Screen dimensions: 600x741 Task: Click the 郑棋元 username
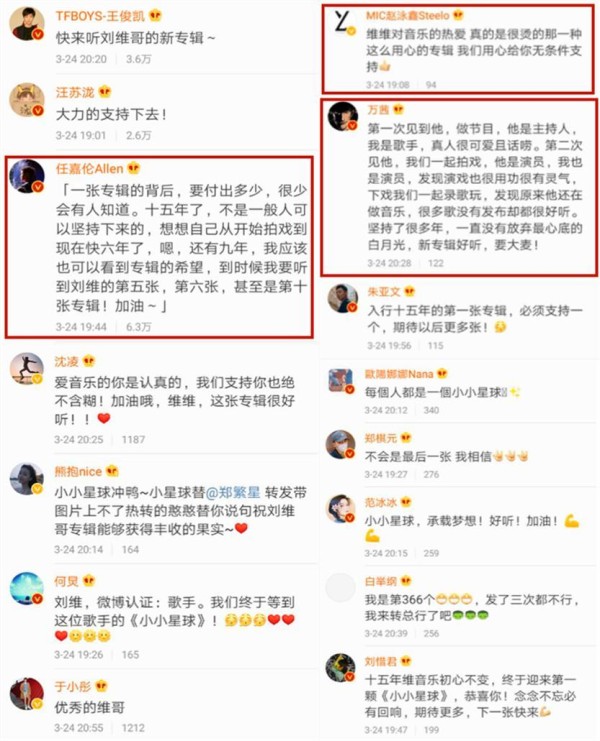coord(380,438)
